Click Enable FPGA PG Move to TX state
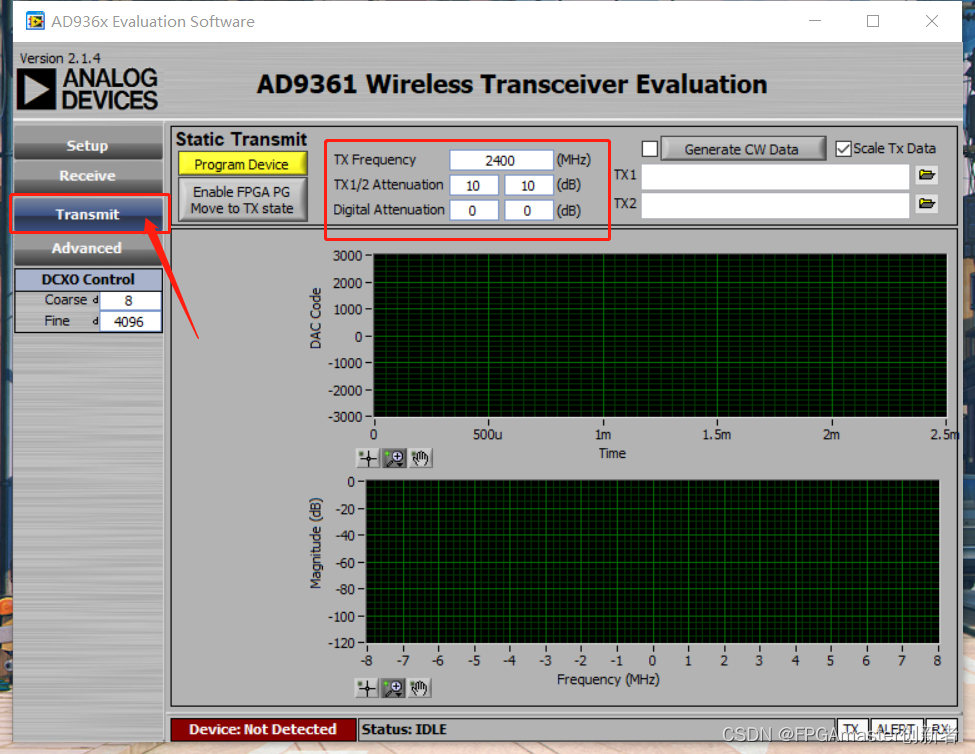975x754 pixels. [243, 200]
